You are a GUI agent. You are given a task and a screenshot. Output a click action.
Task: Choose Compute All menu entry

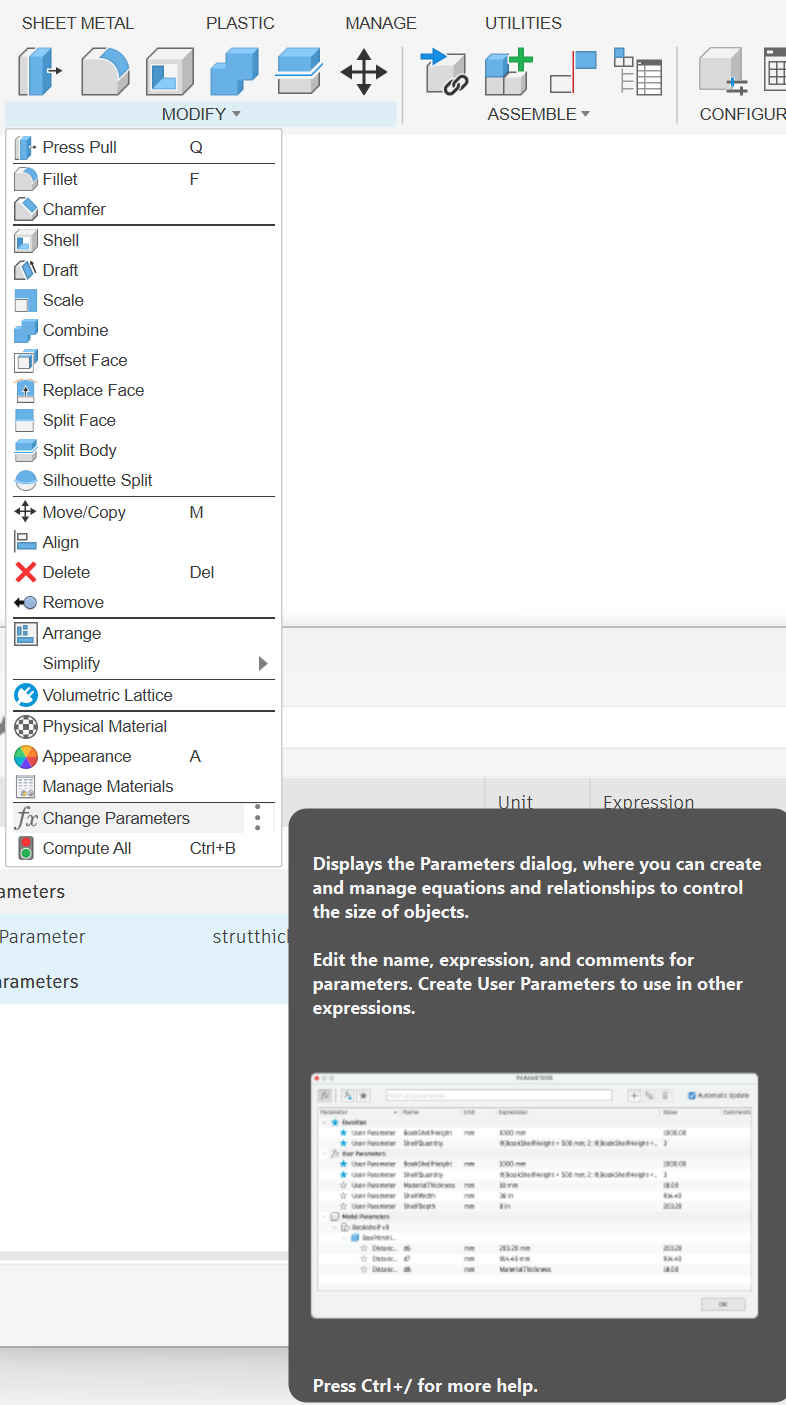(x=144, y=848)
